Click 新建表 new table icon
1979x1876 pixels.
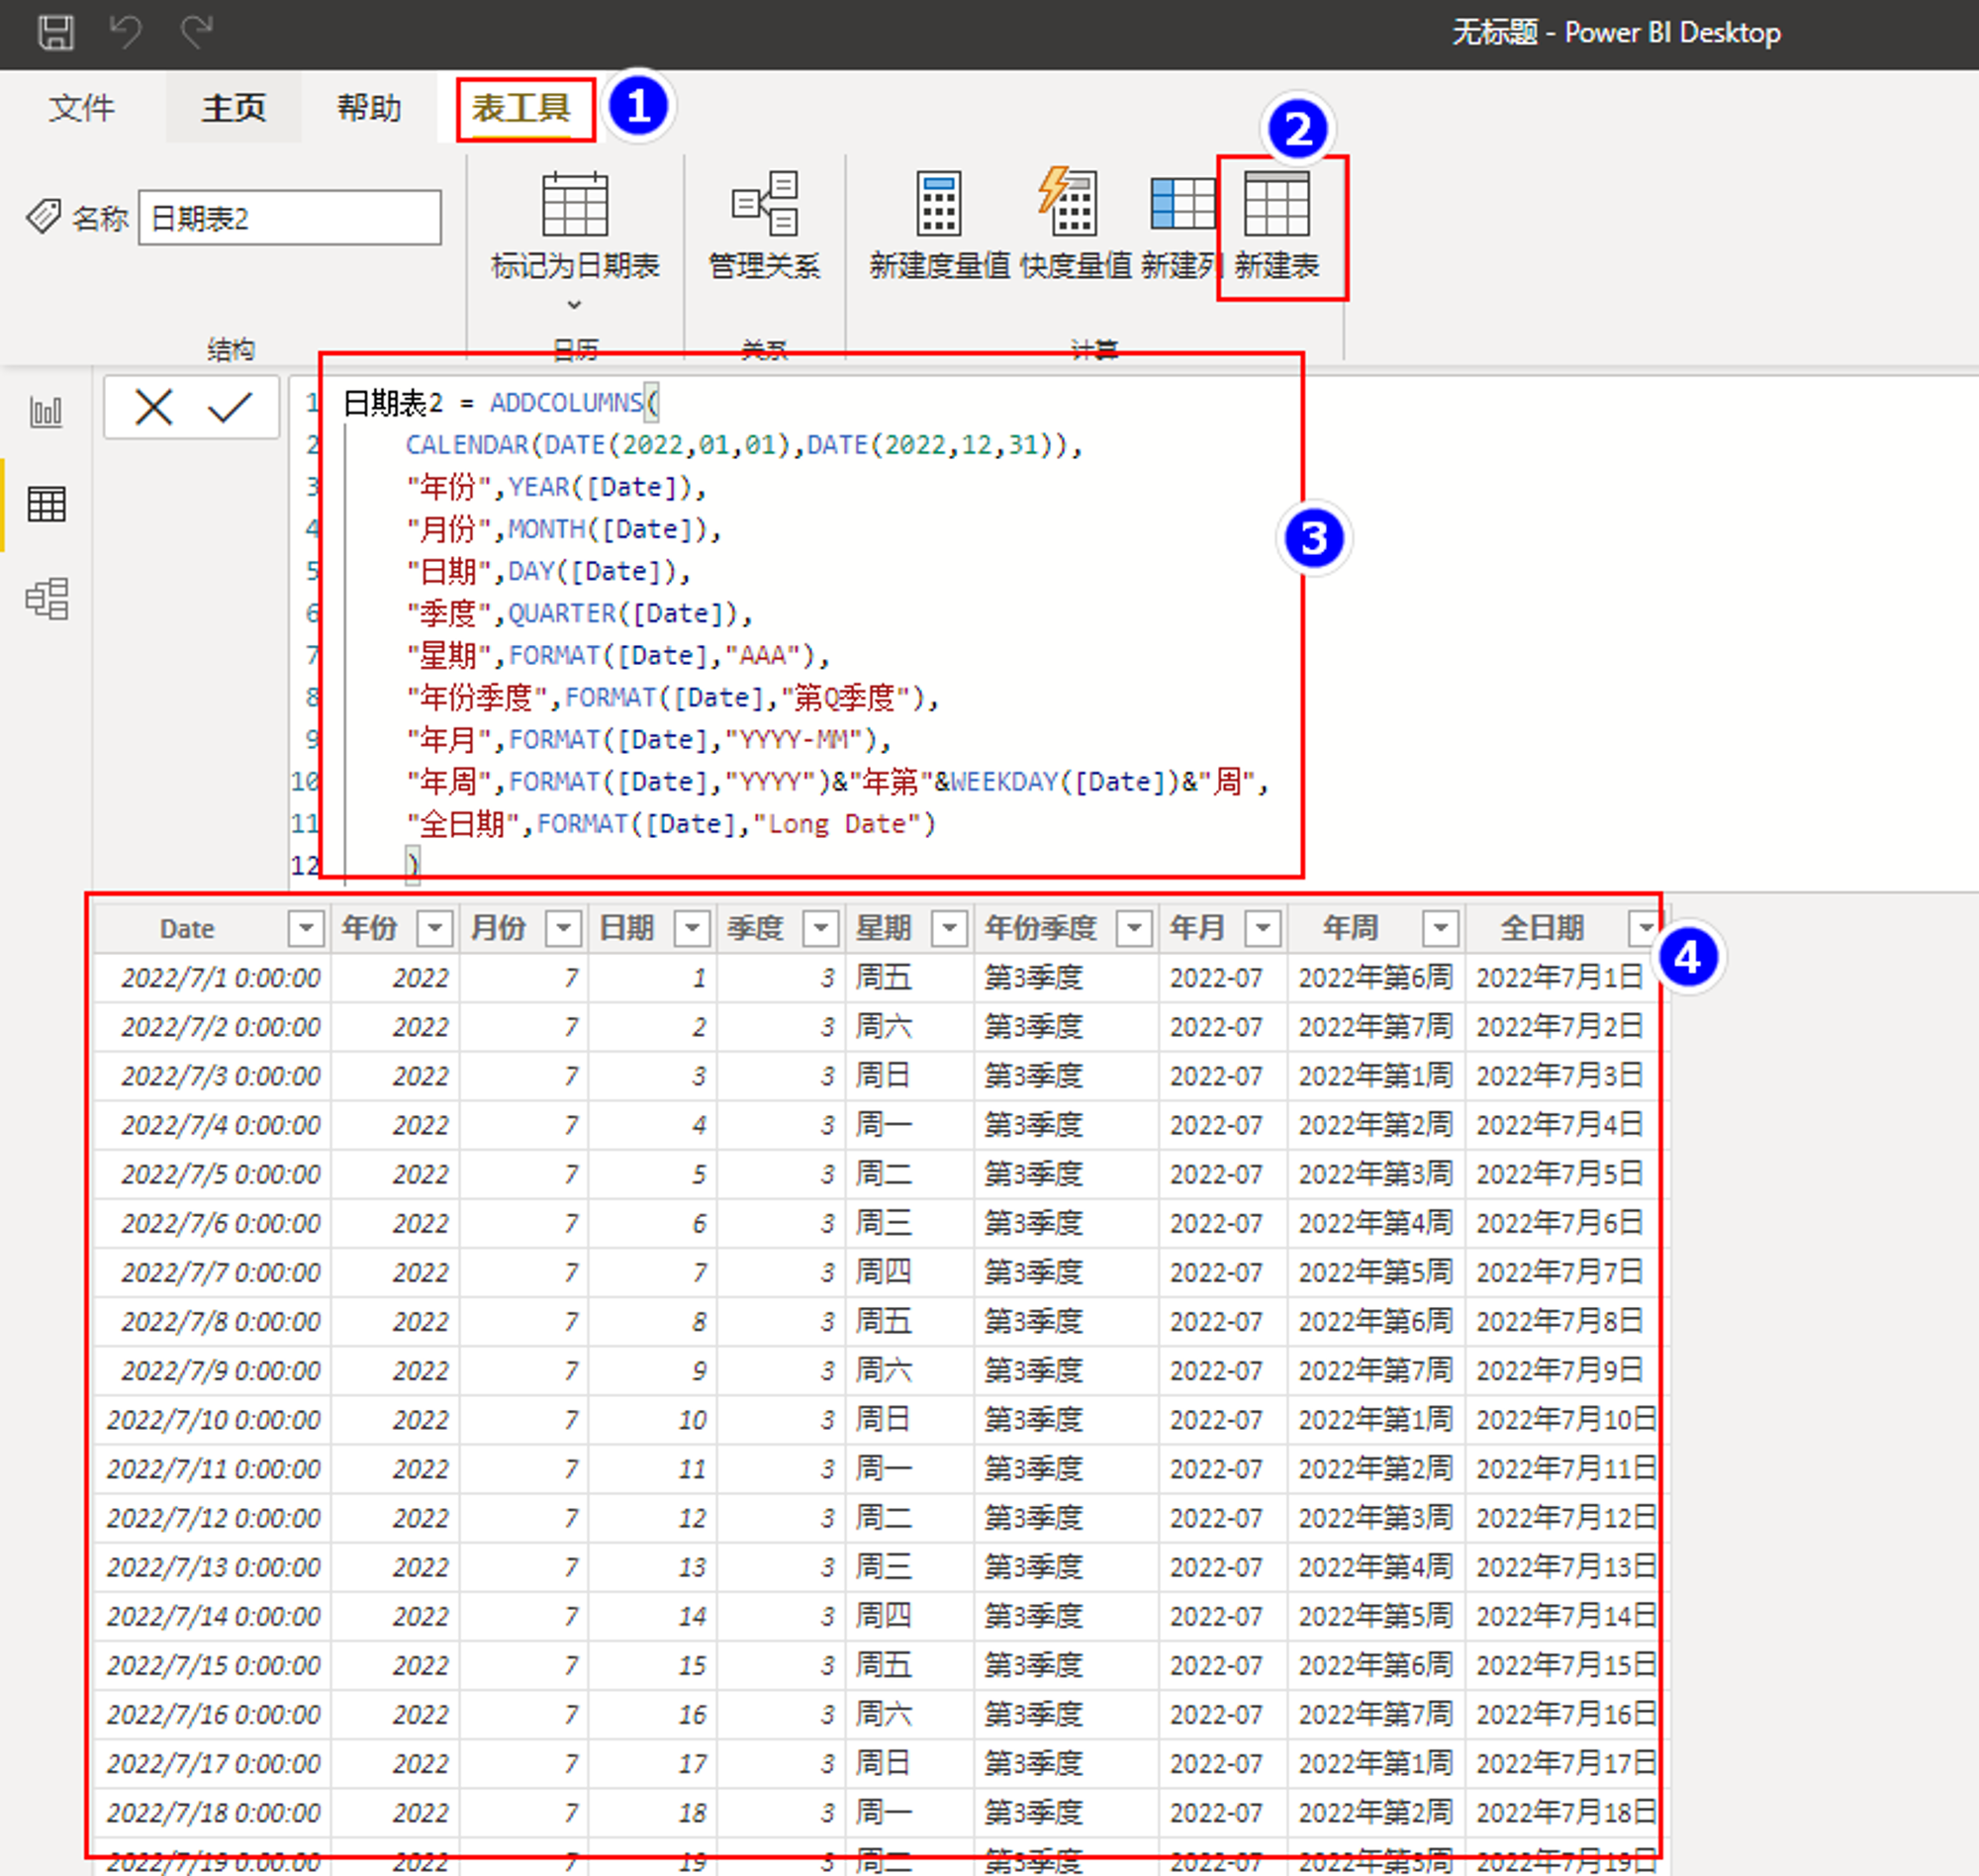click(x=1276, y=203)
